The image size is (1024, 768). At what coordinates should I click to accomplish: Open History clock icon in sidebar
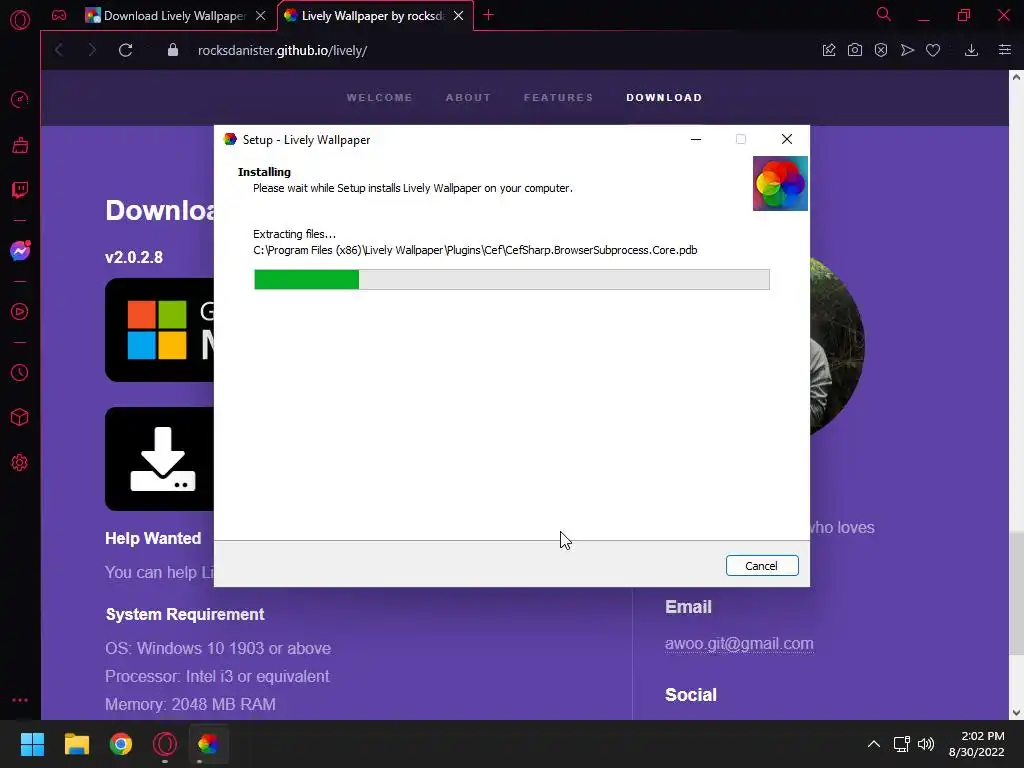coord(20,372)
